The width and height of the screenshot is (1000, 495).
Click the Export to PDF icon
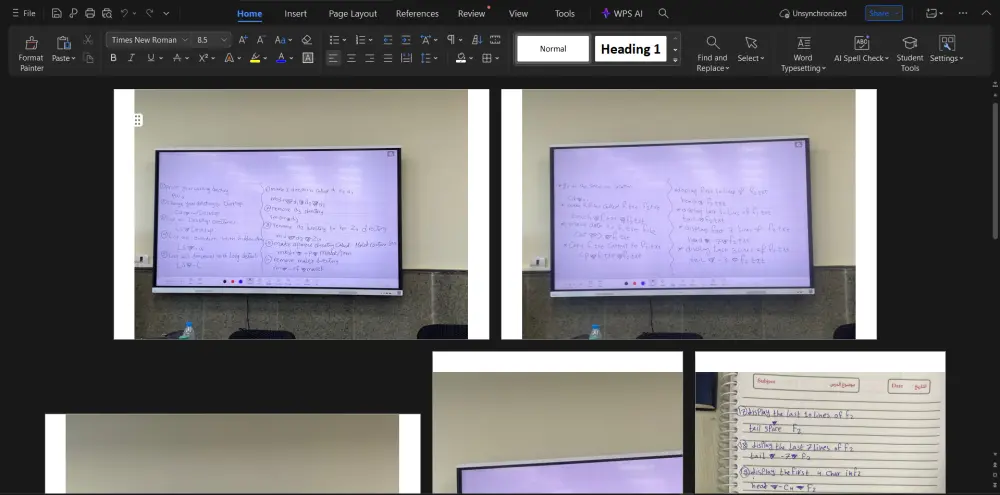tap(73, 13)
